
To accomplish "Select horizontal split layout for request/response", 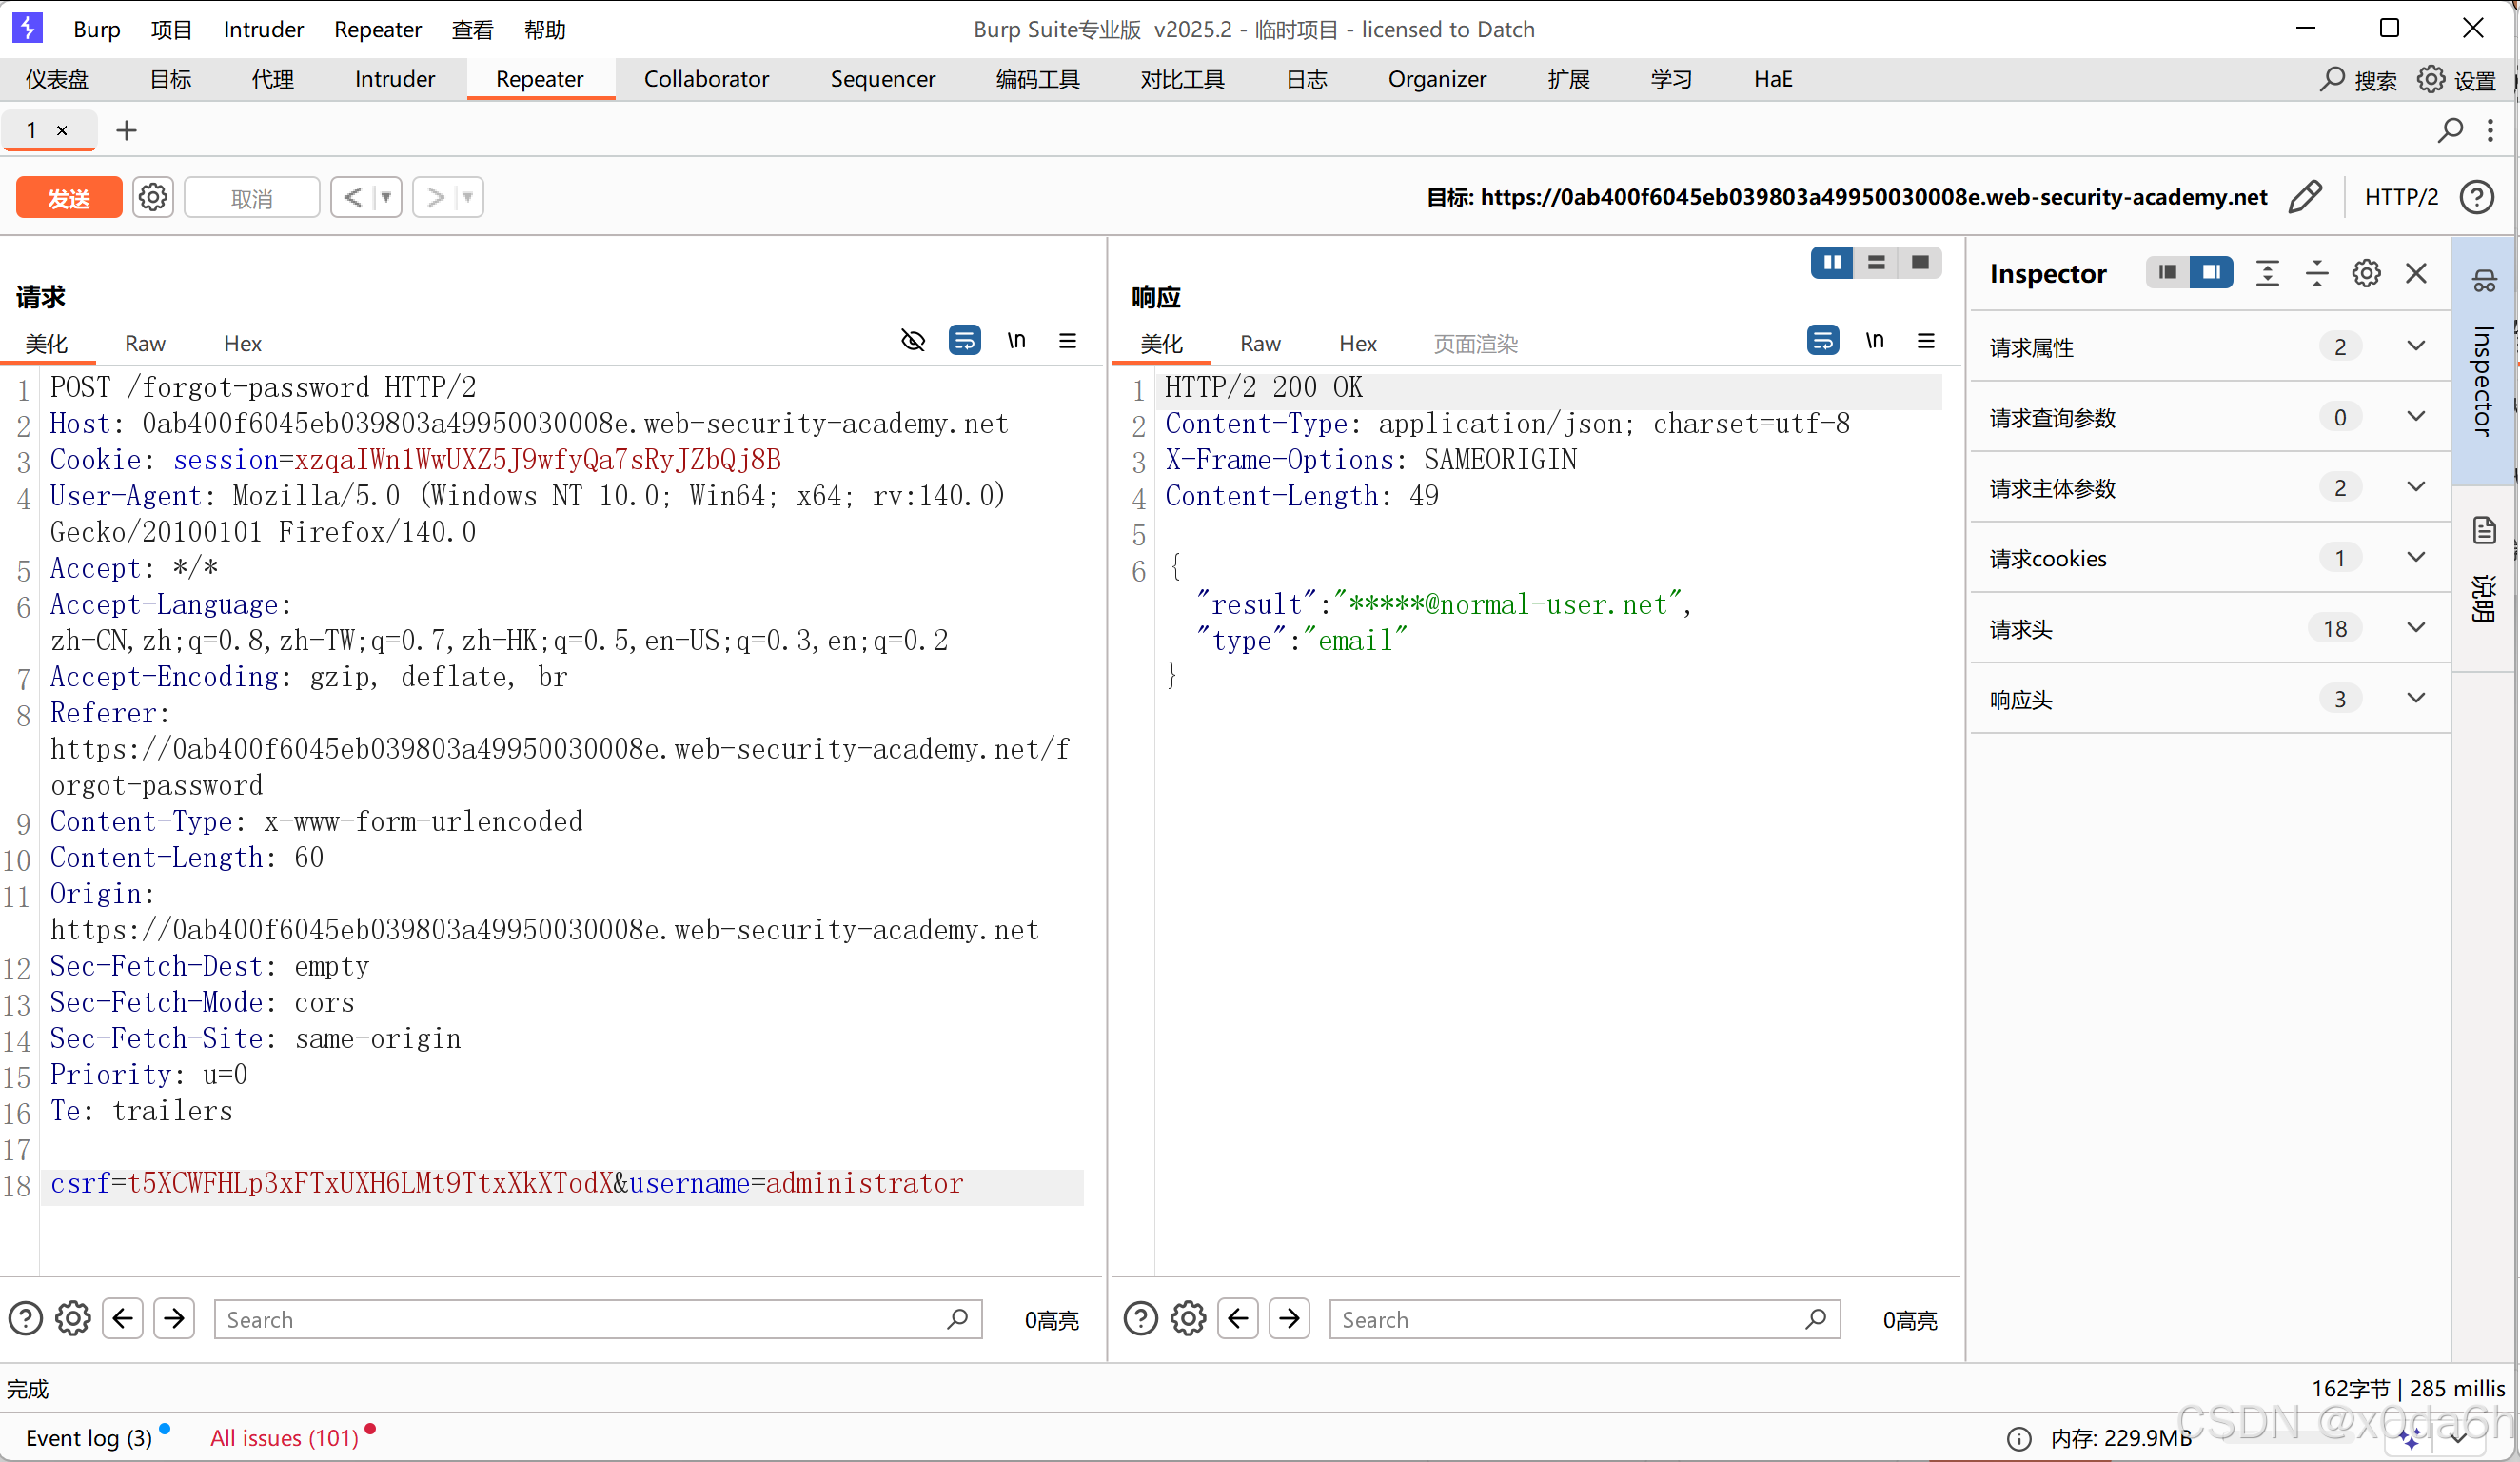I will coord(1876,262).
